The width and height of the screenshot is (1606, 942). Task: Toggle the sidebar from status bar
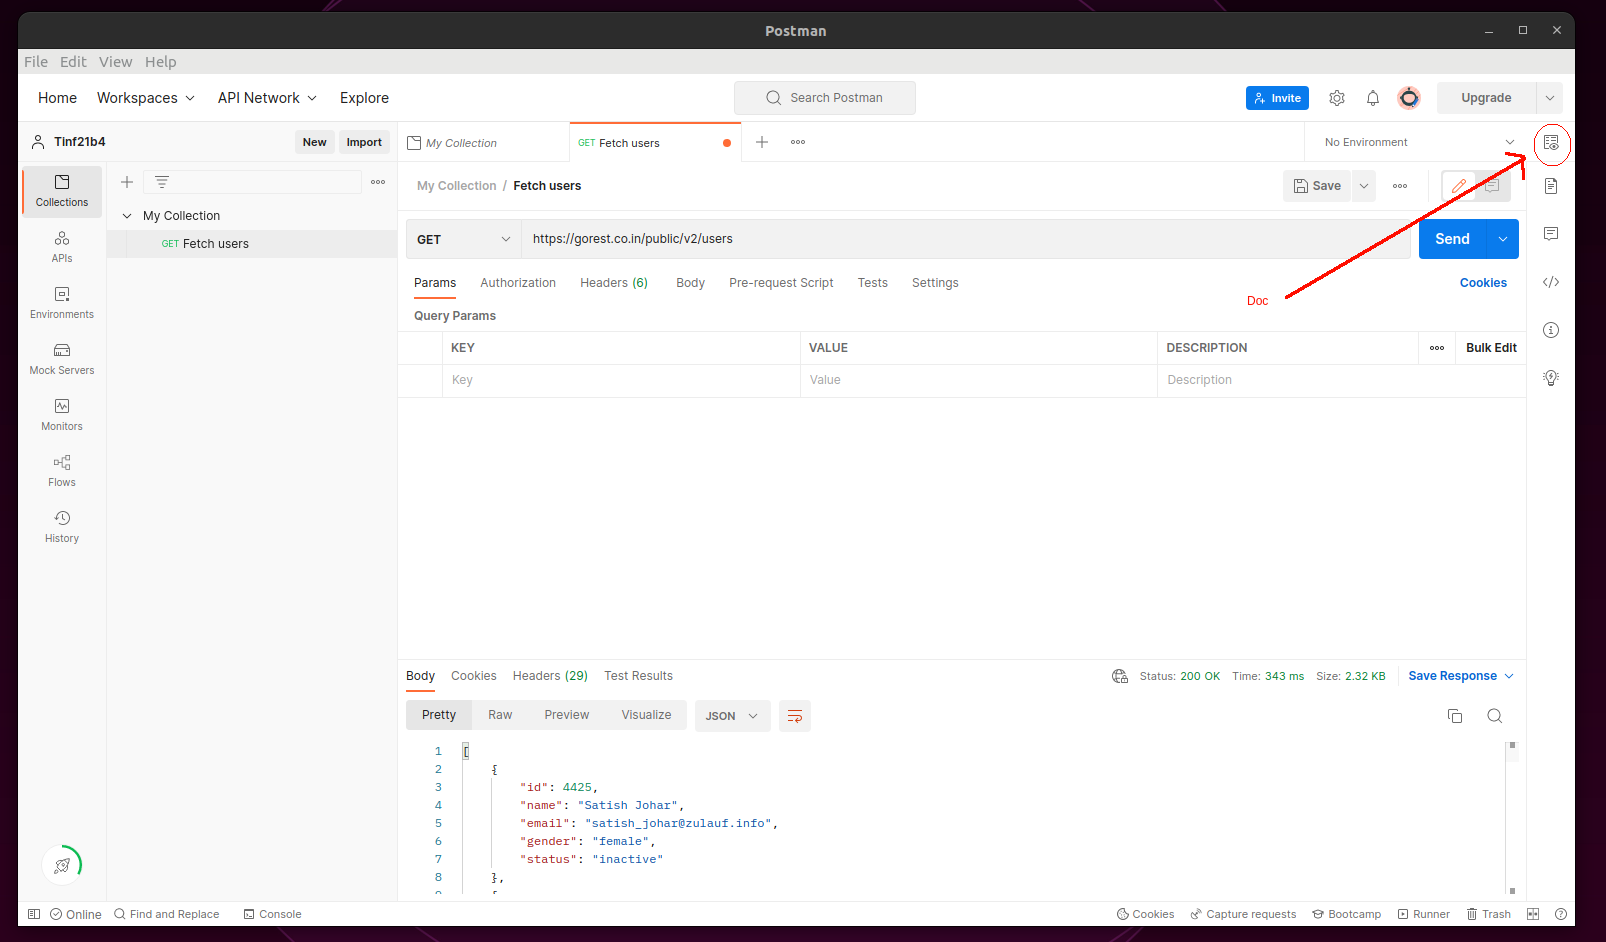coord(34,914)
